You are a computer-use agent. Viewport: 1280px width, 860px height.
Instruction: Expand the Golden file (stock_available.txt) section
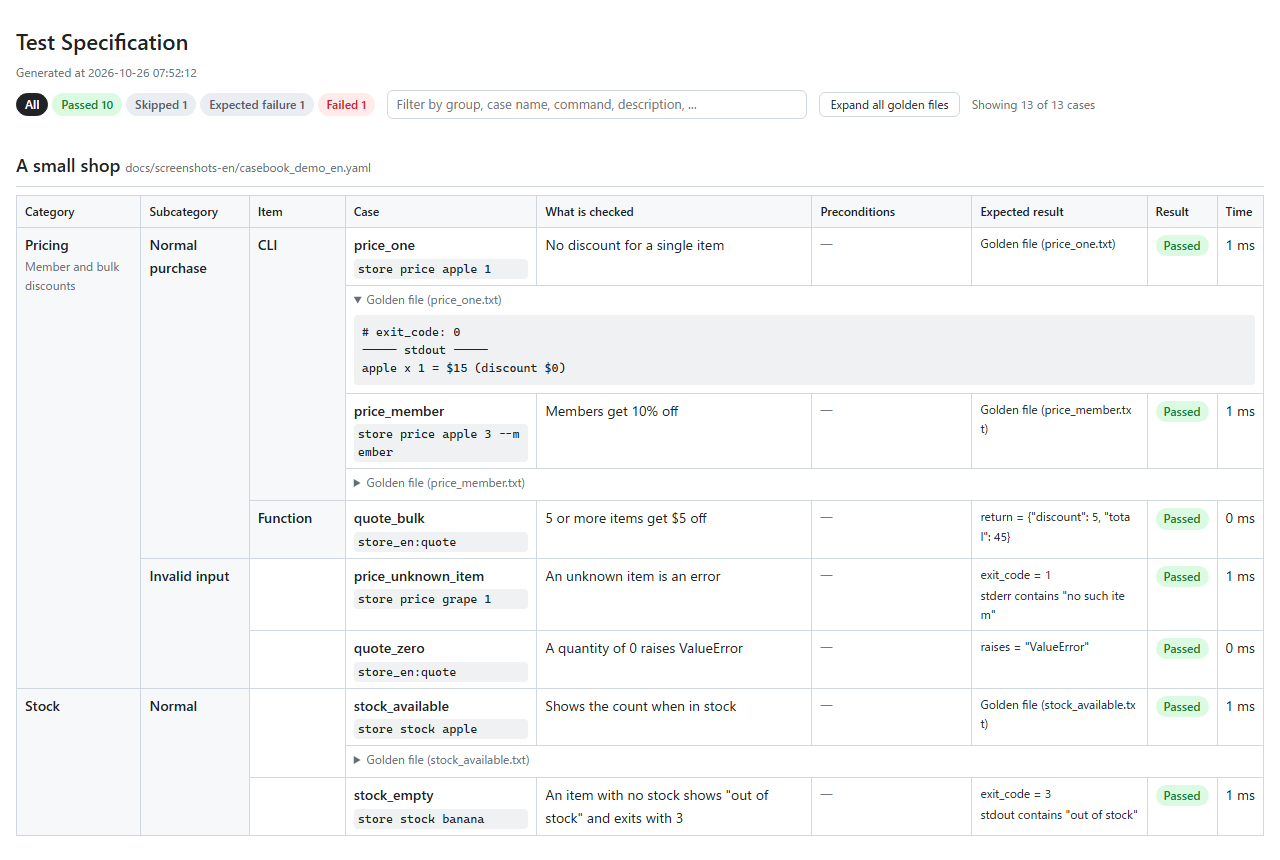[441, 760]
